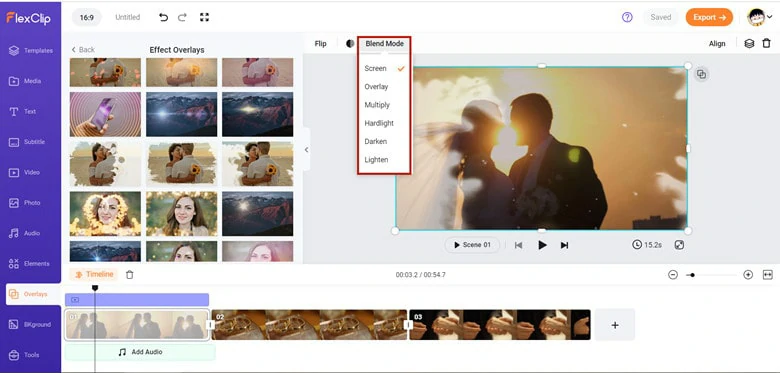Open the layers stack icon
This screenshot has width=780, height=373.
tap(749, 44)
